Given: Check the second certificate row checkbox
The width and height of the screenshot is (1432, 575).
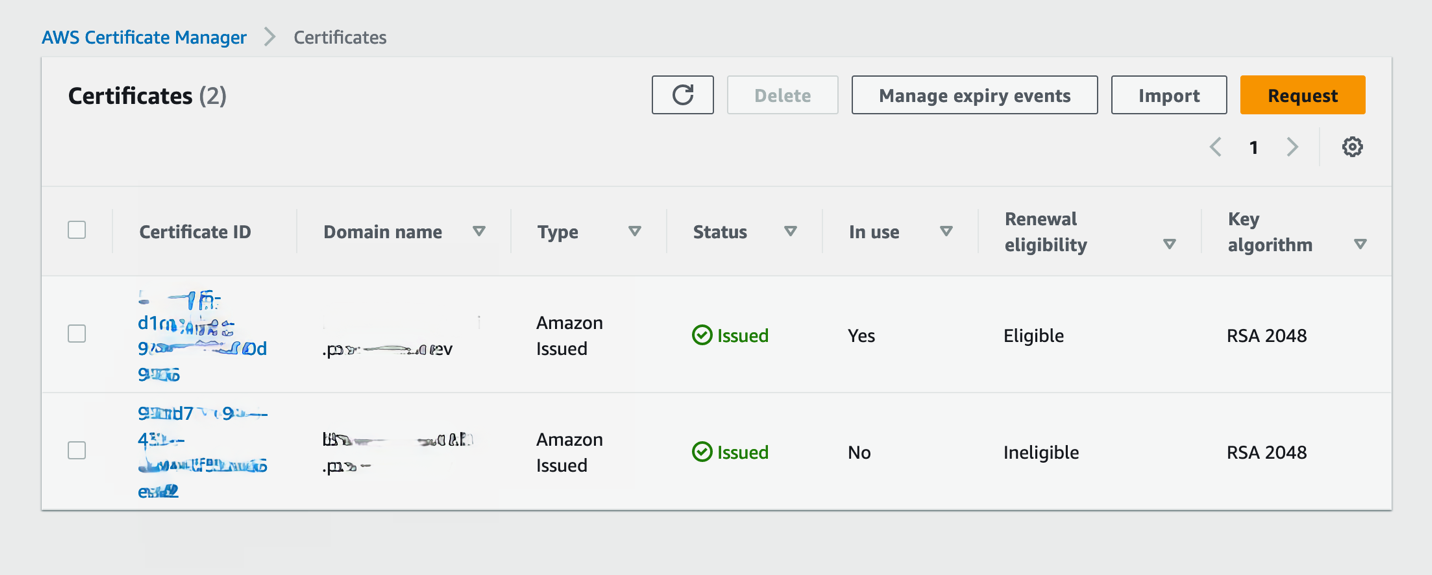Looking at the screenshot, I should pos(77,451).
